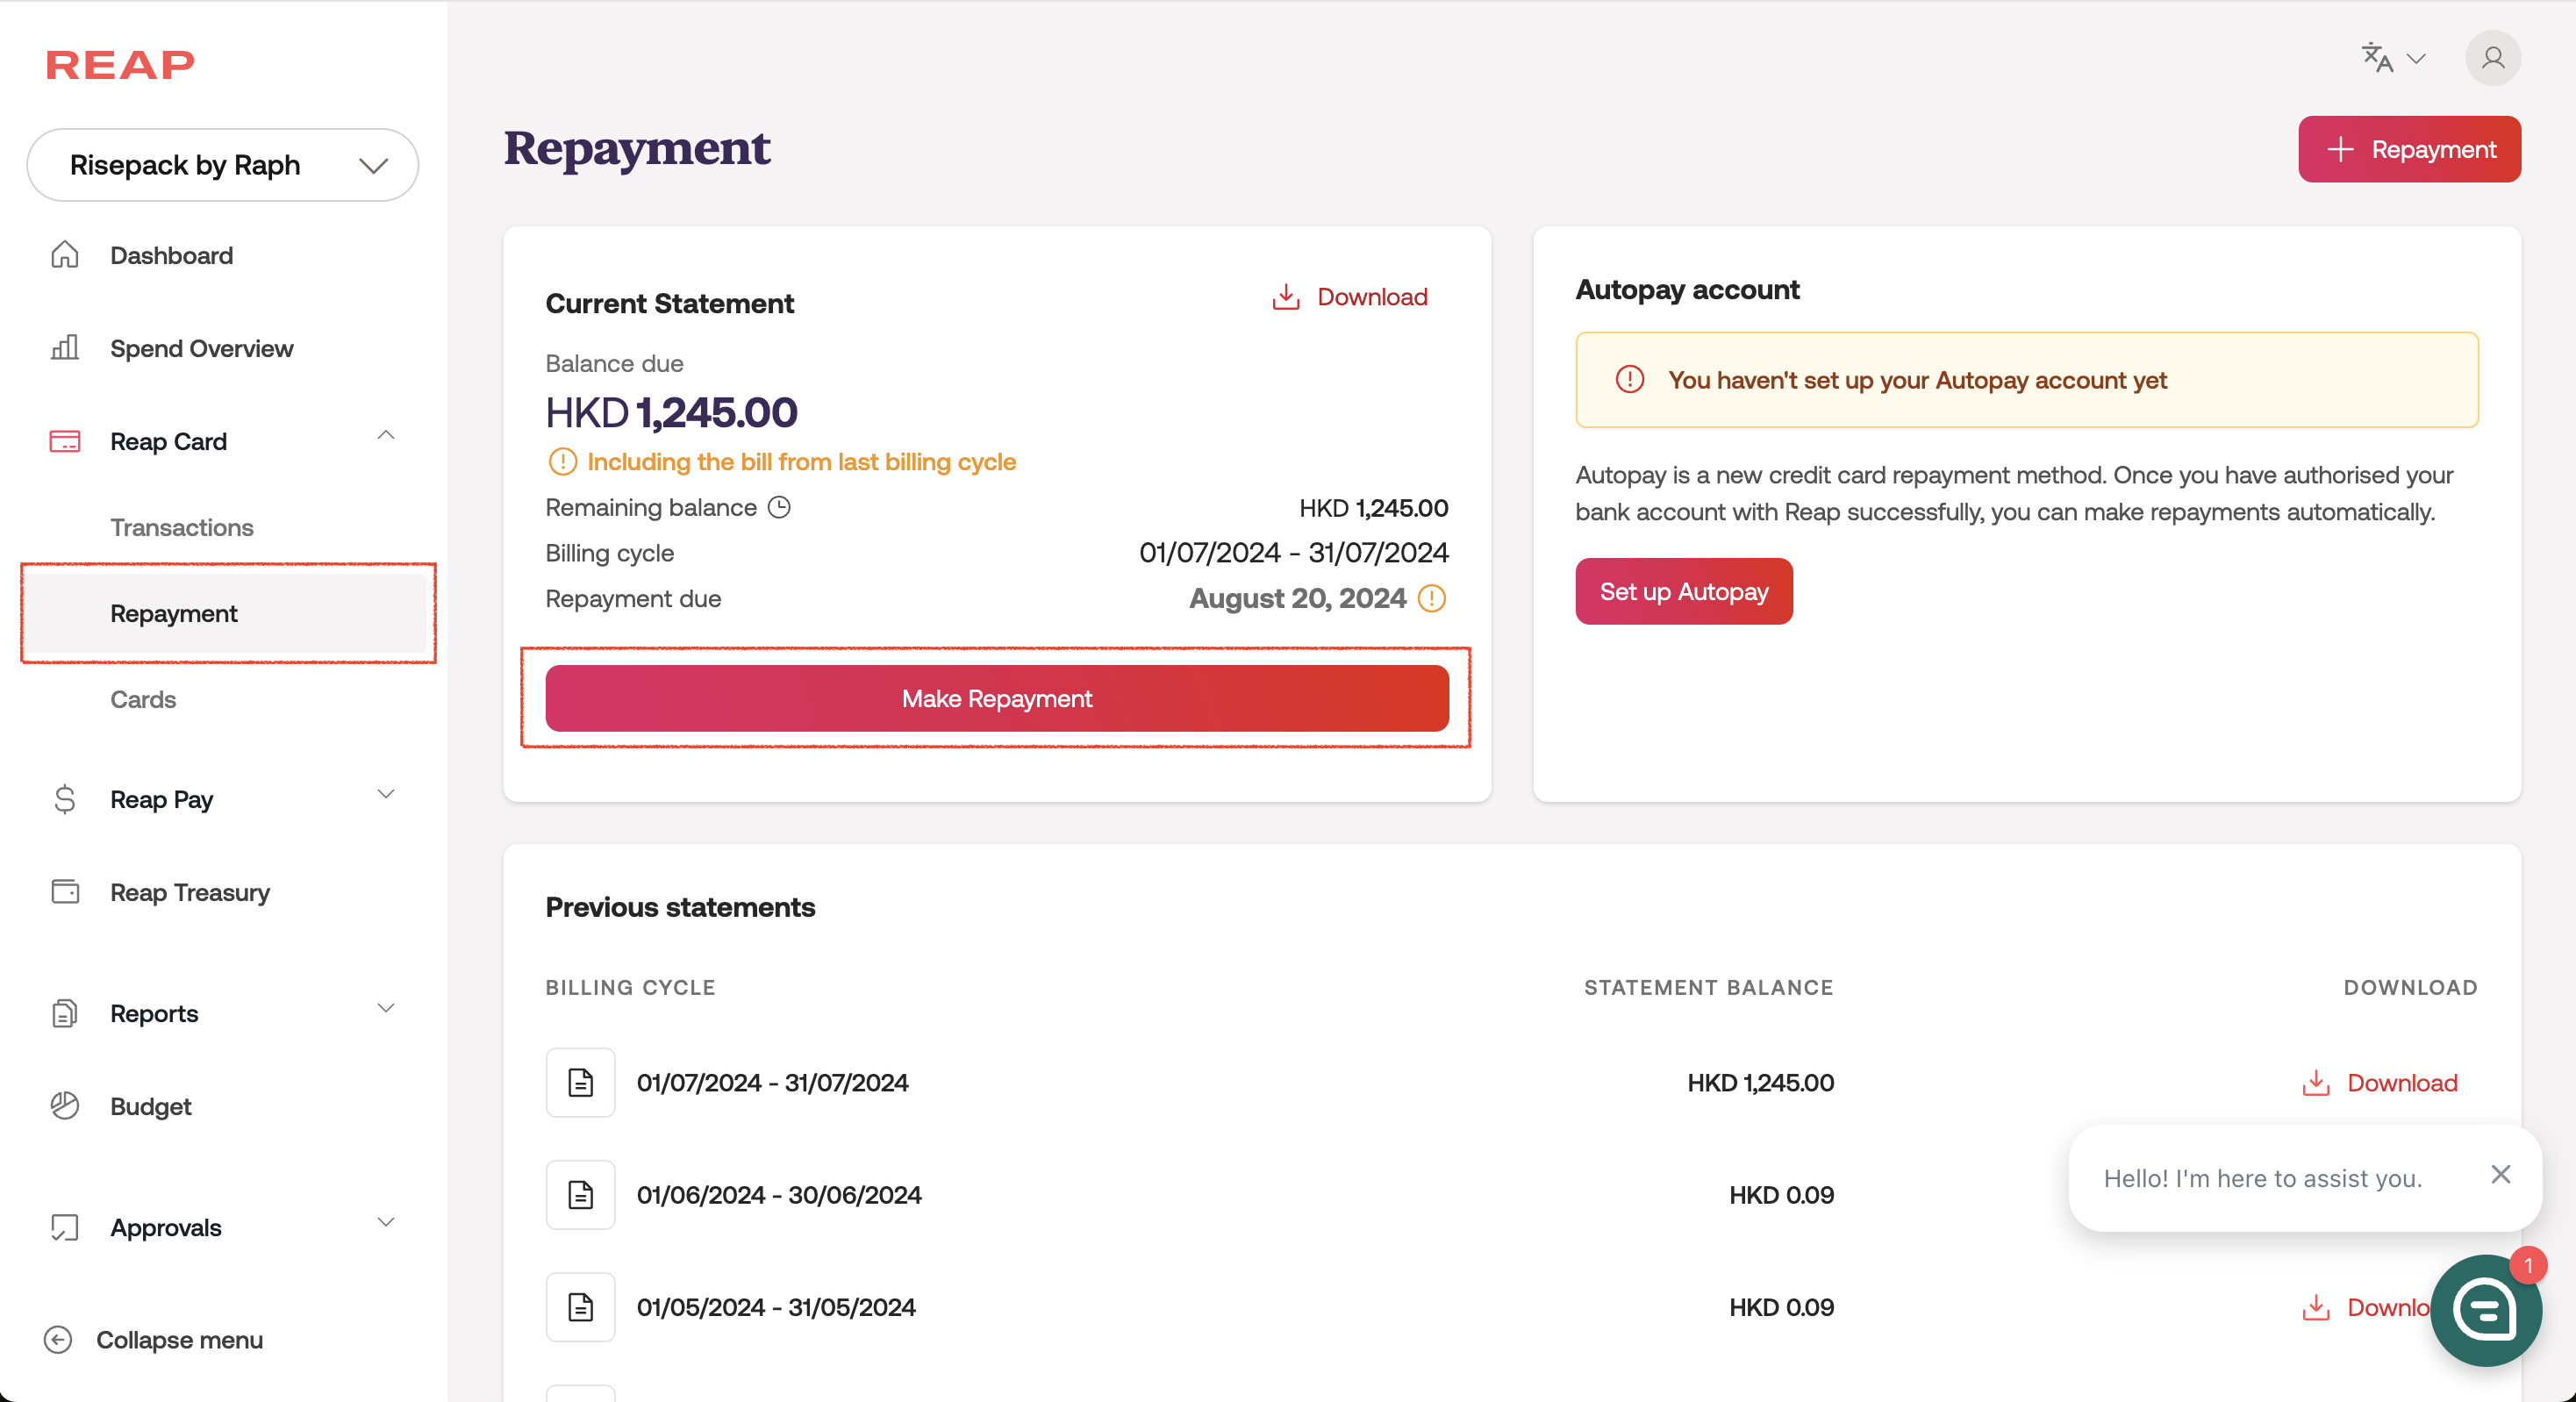2576x1402 pixels.
Task: Open the chat assistant bubble icon
Action: 2485,1310
